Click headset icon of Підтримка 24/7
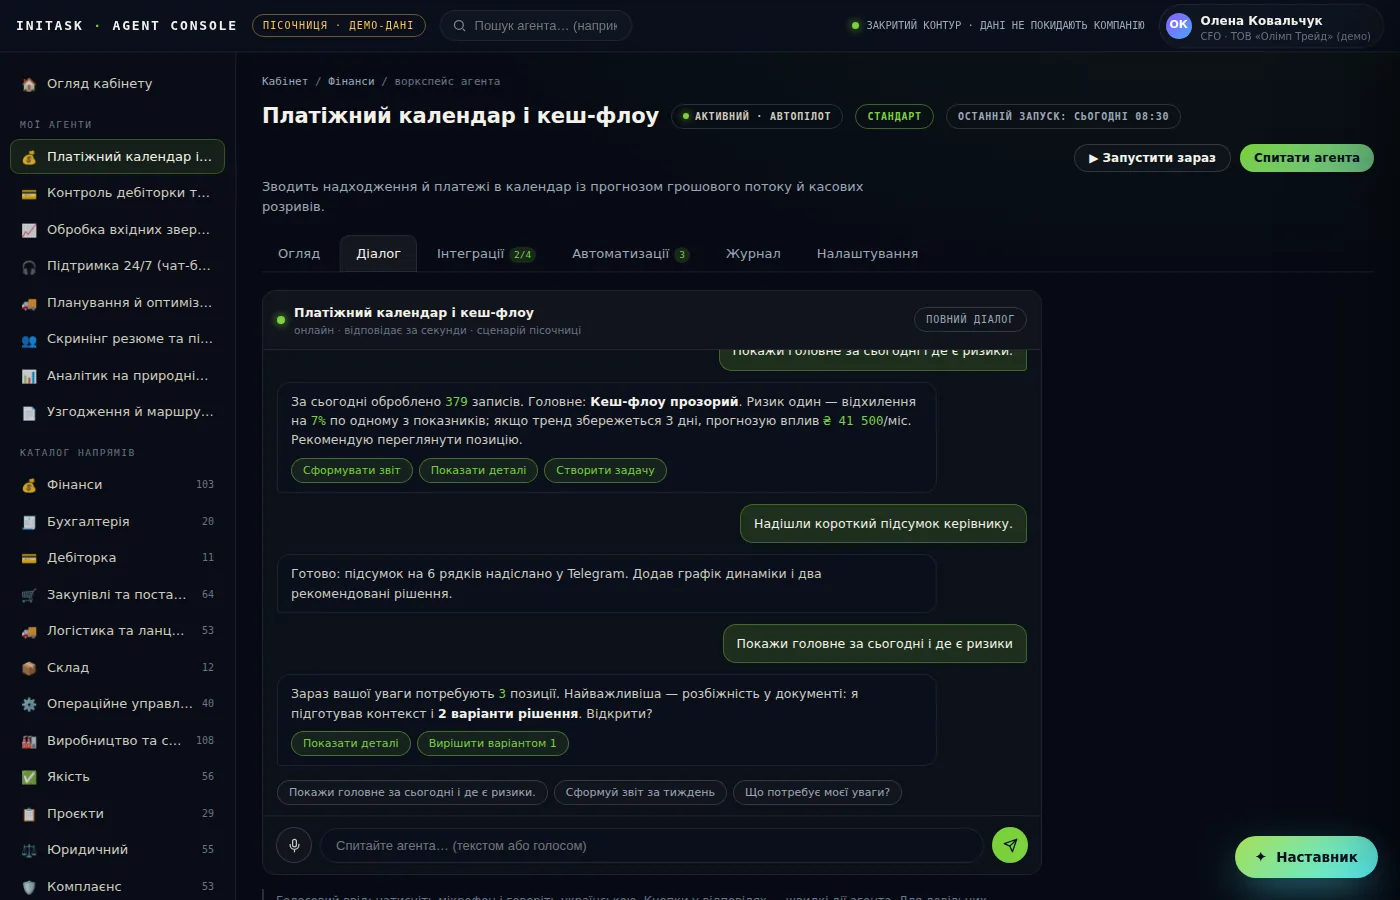The height and width of the screenshot is (900, 1400). pos(29,266)
